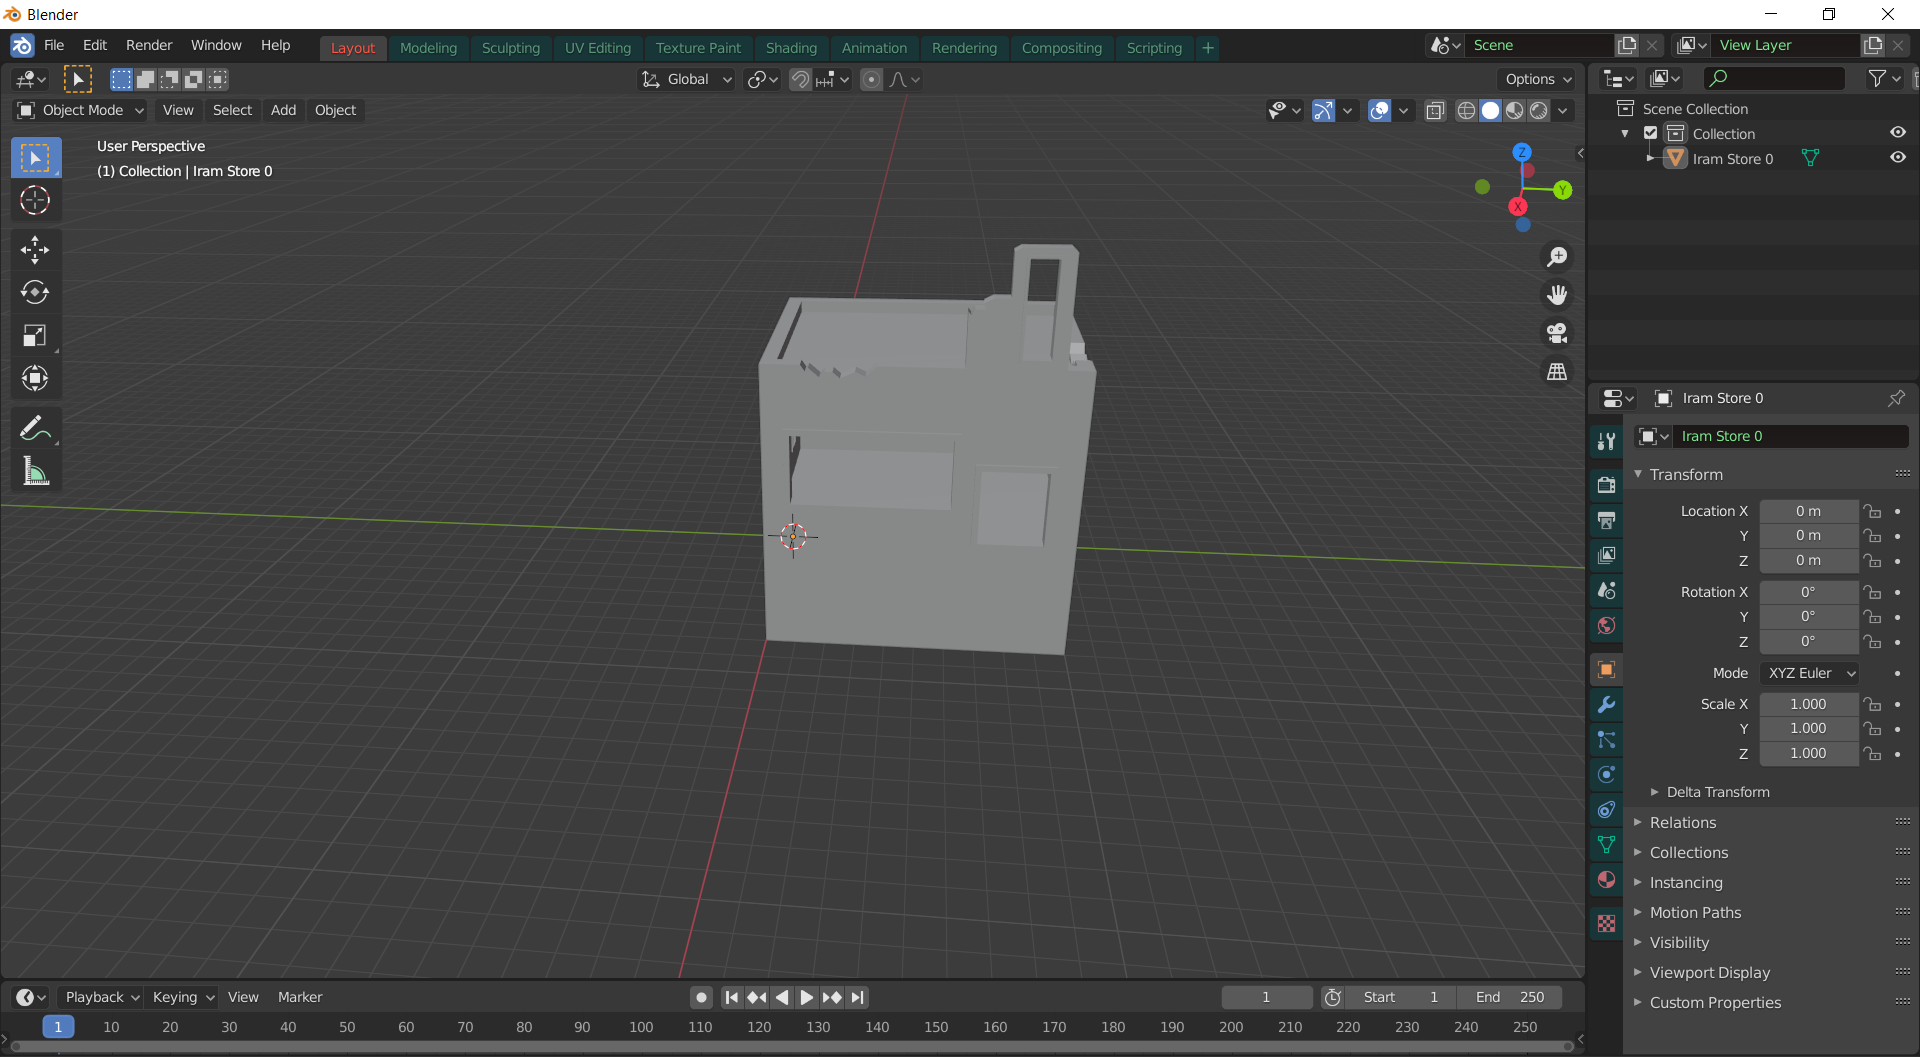
Task: Select the Move tool in toolbar
Action: pyautogui.click(x=35, y=249)
